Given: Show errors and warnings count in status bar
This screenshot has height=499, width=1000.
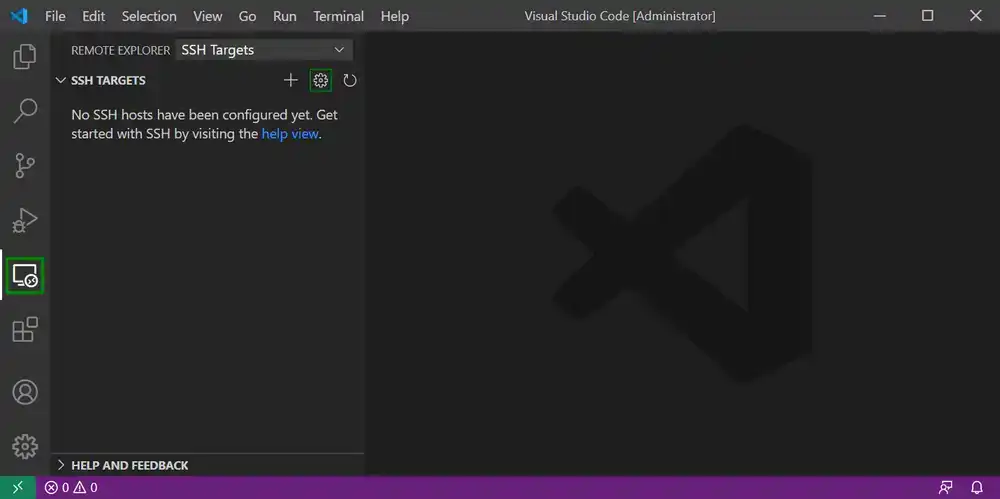Looking at the screenshot, I should pyautogui.click(x=71, y=488).
